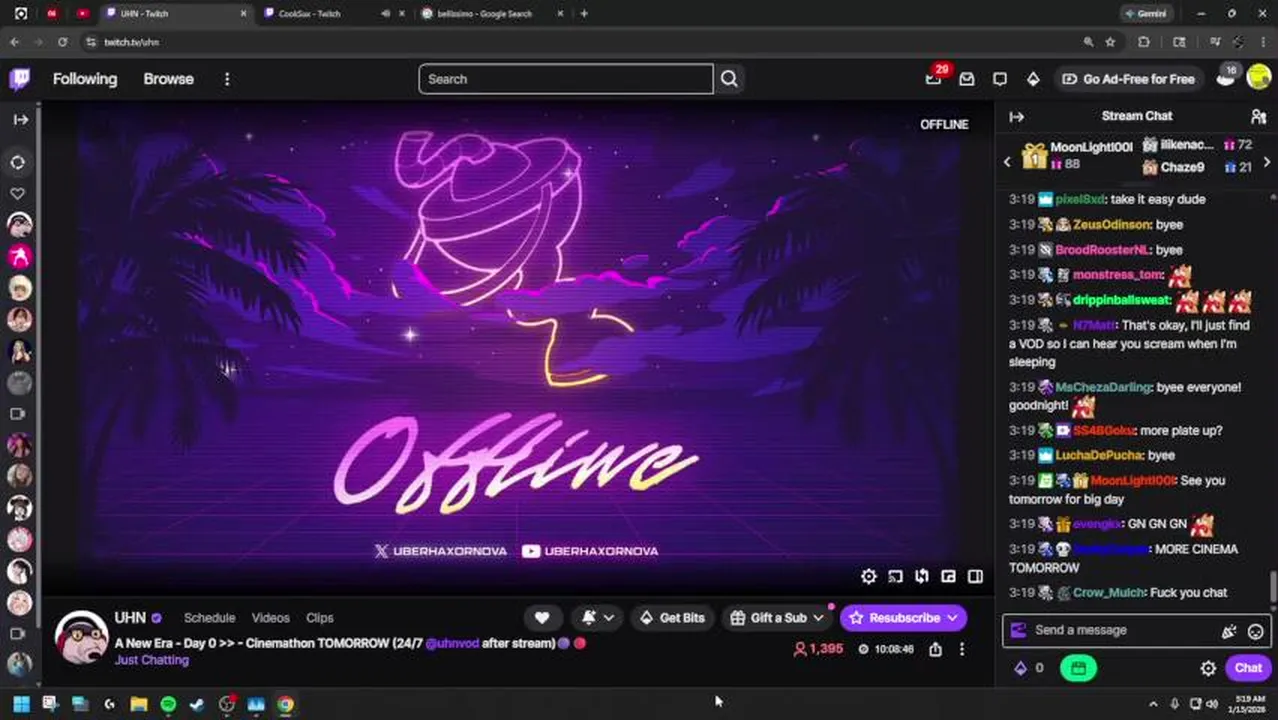Collapse the stream chat panel
The image size is (1278, 720).
click(1016, 117)
